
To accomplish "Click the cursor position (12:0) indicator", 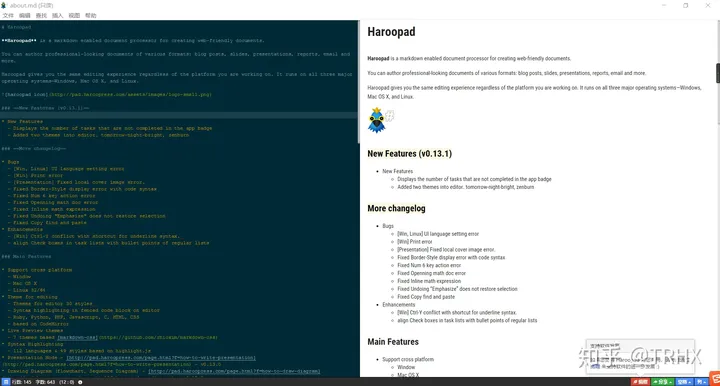I will coord(67,382).
